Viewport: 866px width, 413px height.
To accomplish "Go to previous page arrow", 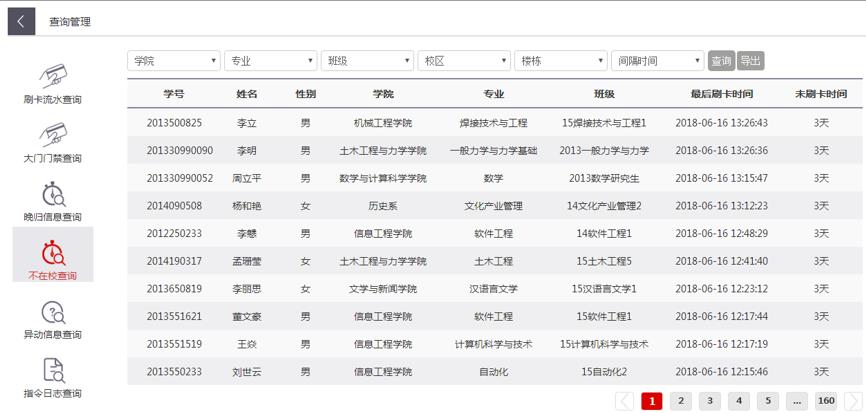I will [624, 401].
